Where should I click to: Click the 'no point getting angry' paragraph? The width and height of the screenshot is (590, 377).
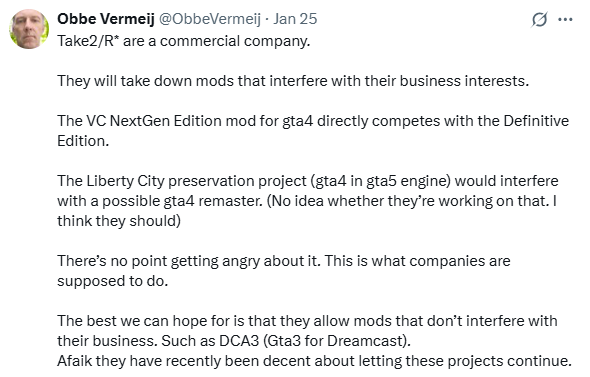[284, 271]
